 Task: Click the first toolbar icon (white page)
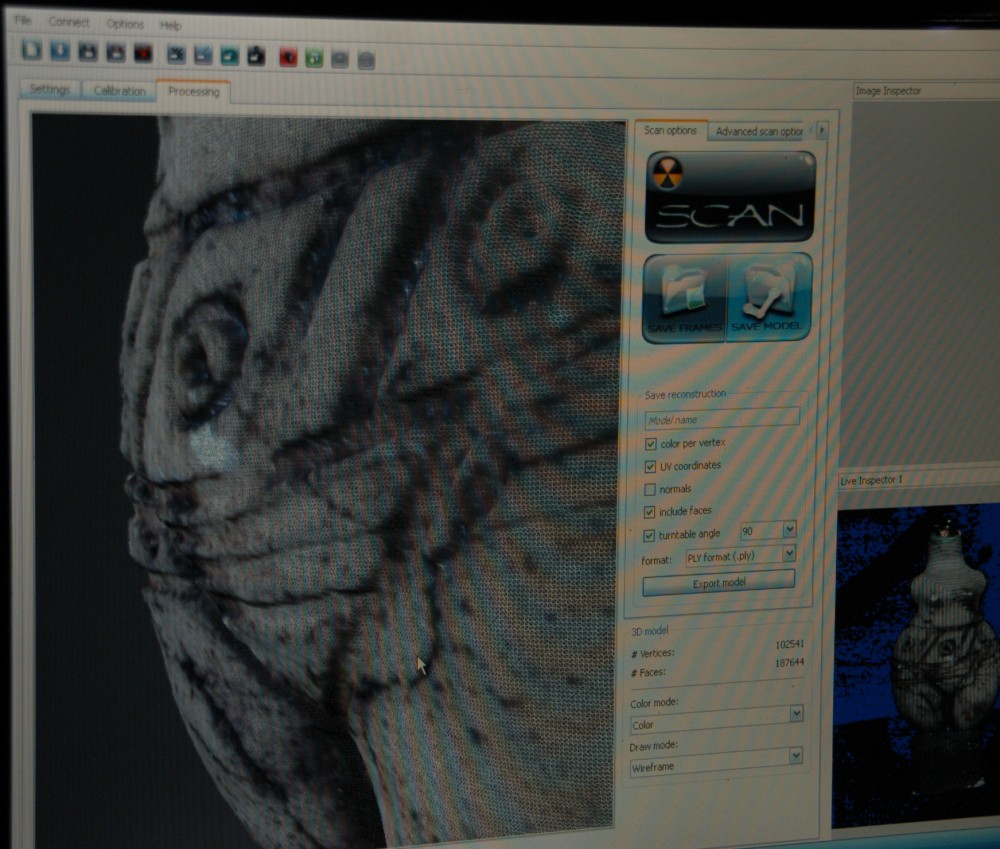coord(32,51)
